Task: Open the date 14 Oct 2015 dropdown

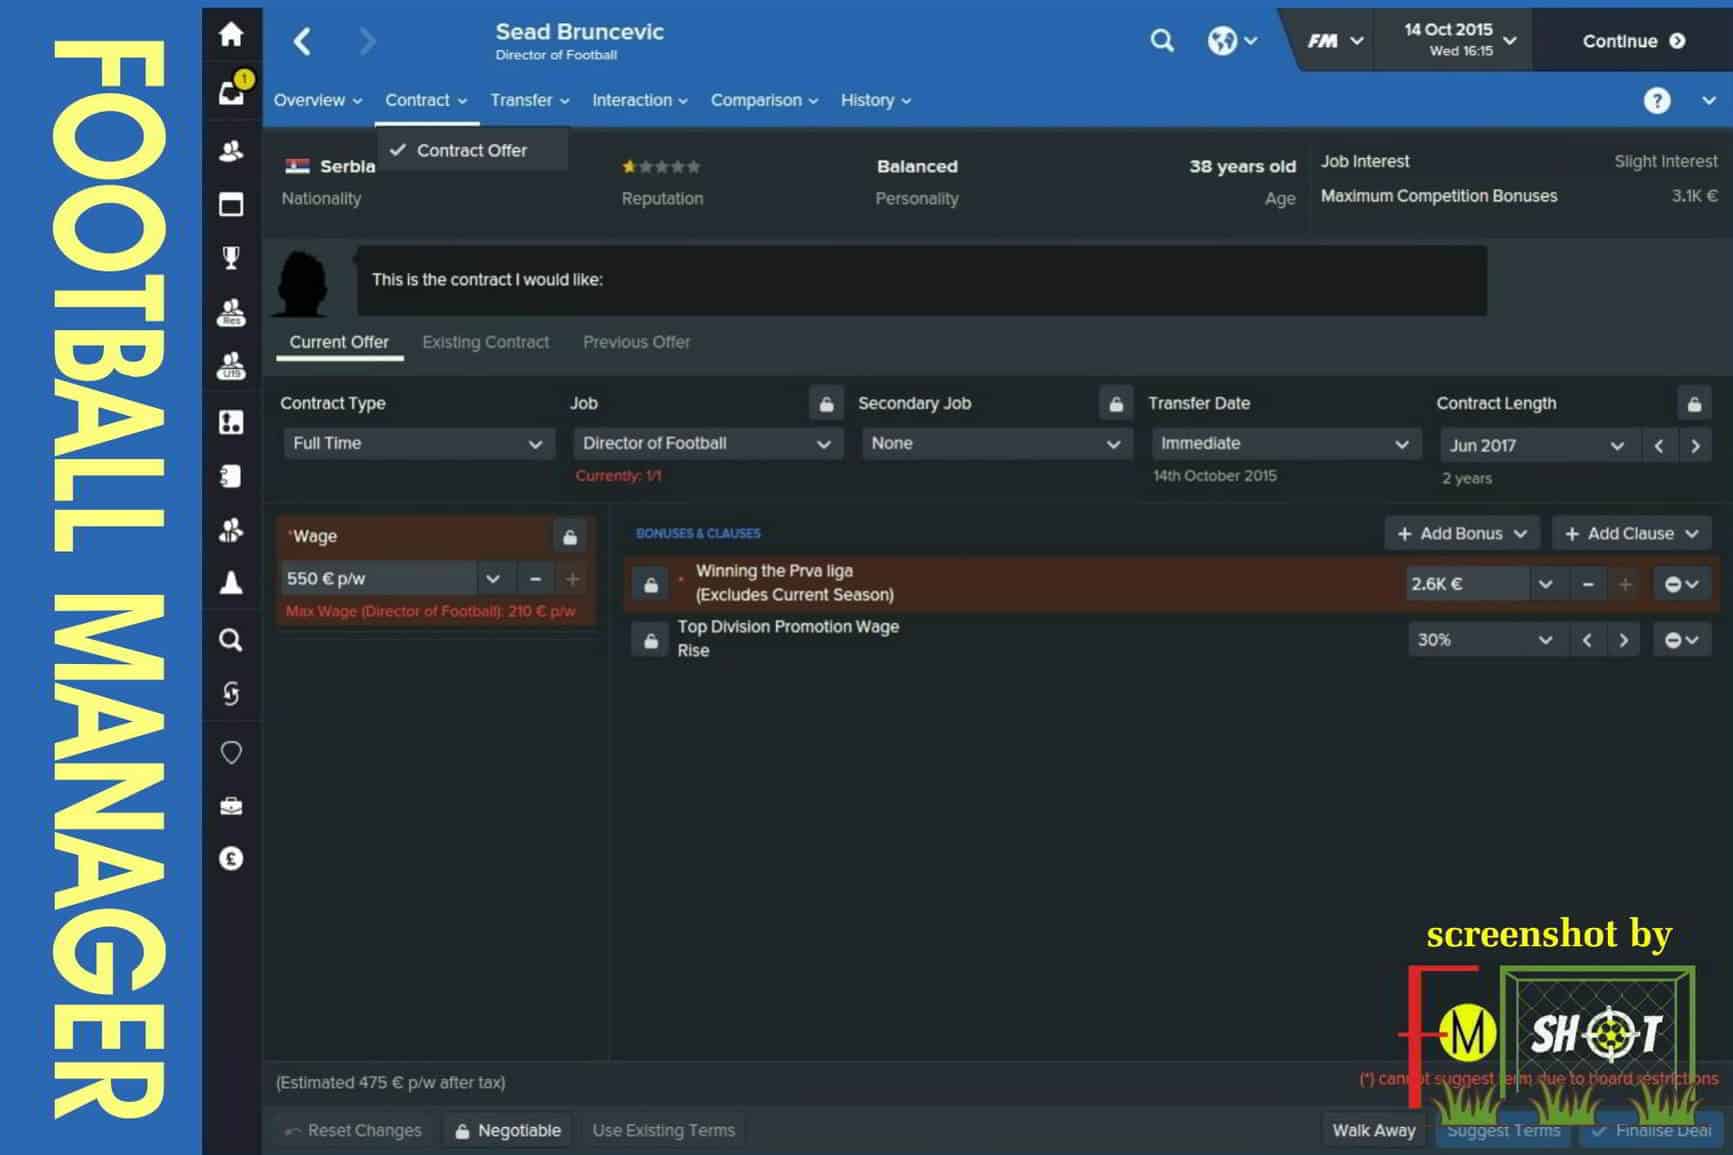Action: [1455, 40]
